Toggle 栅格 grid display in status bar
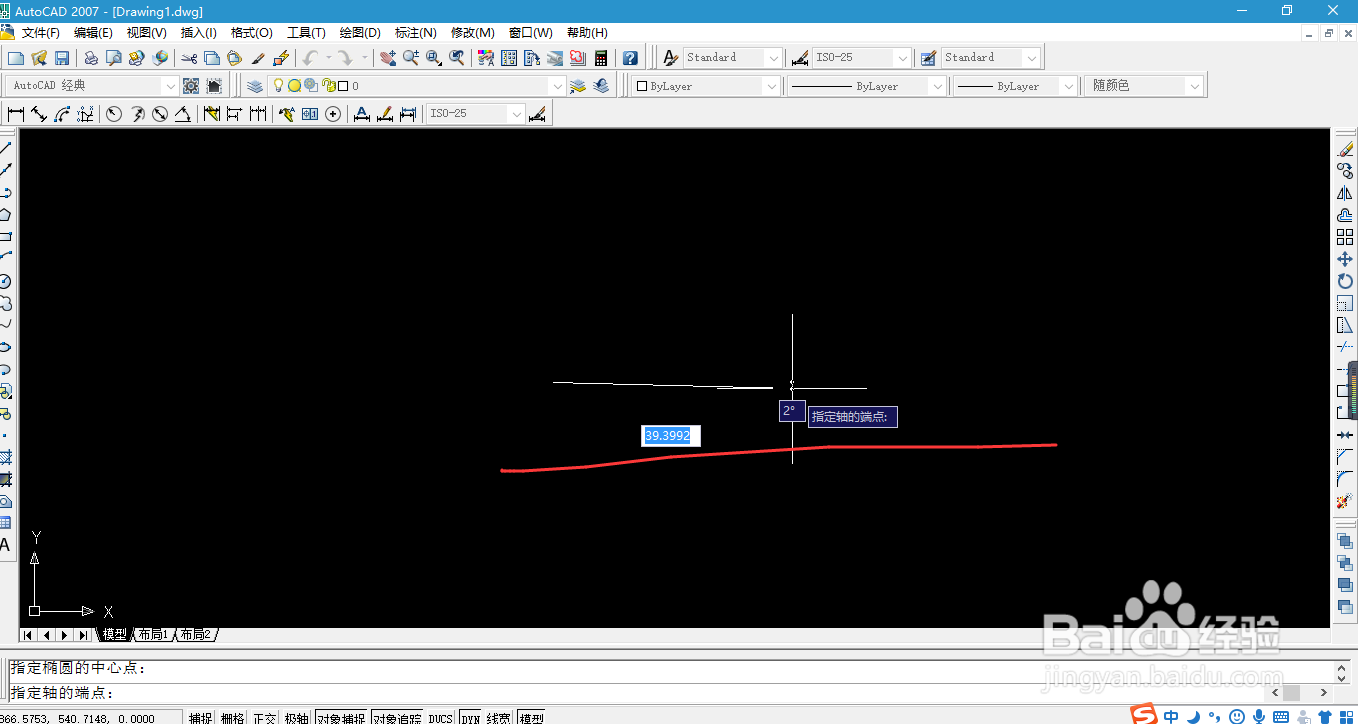Viewport: 1358px width, 724px height. pos(232,717)
